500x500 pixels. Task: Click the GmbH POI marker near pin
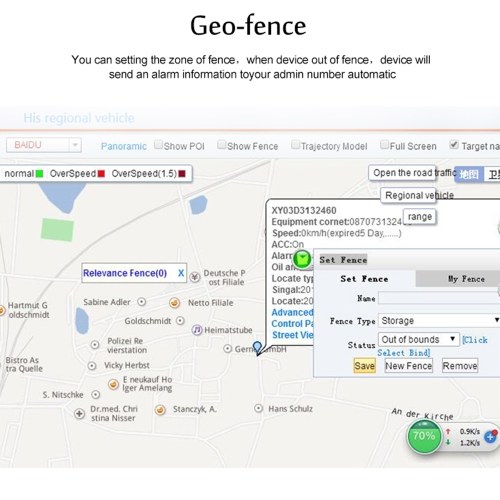227,349
